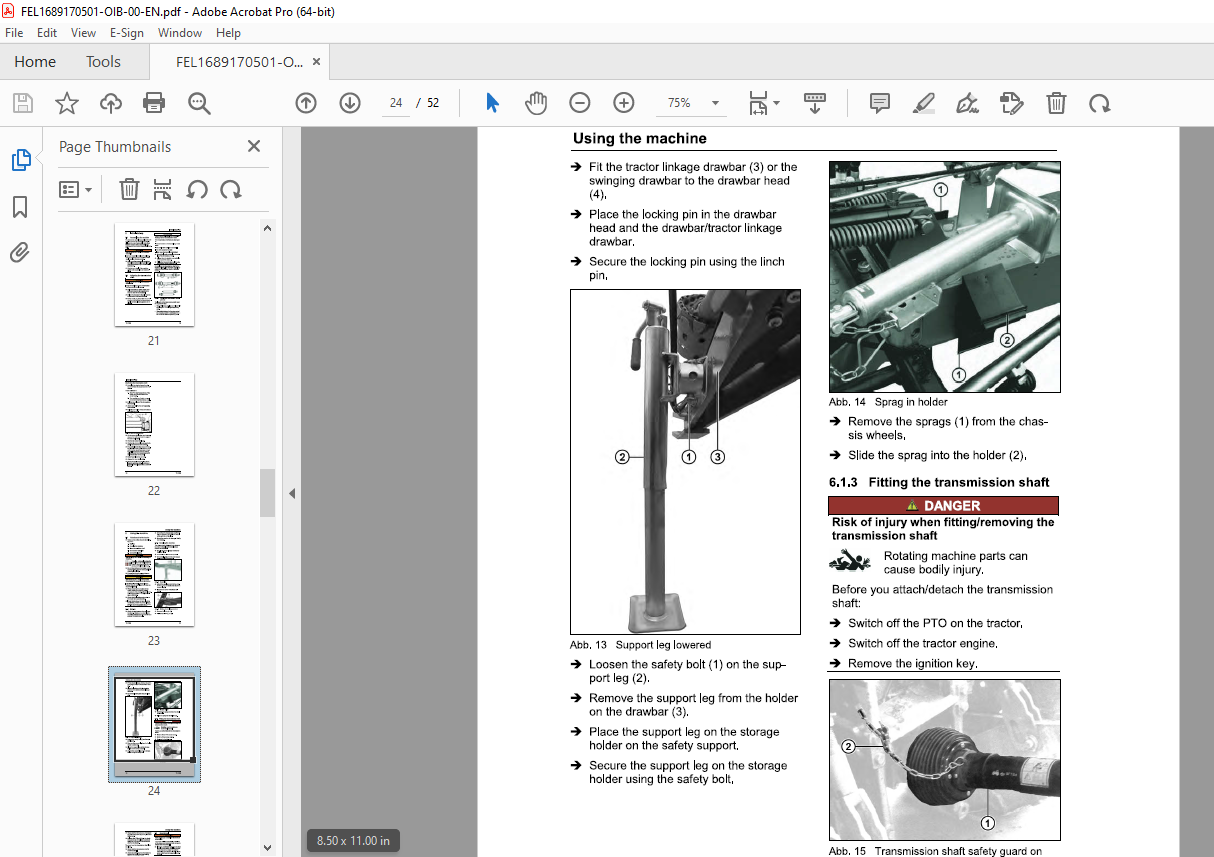
Task: Select page 22 thumbnail
Action: tap(154, 425)
